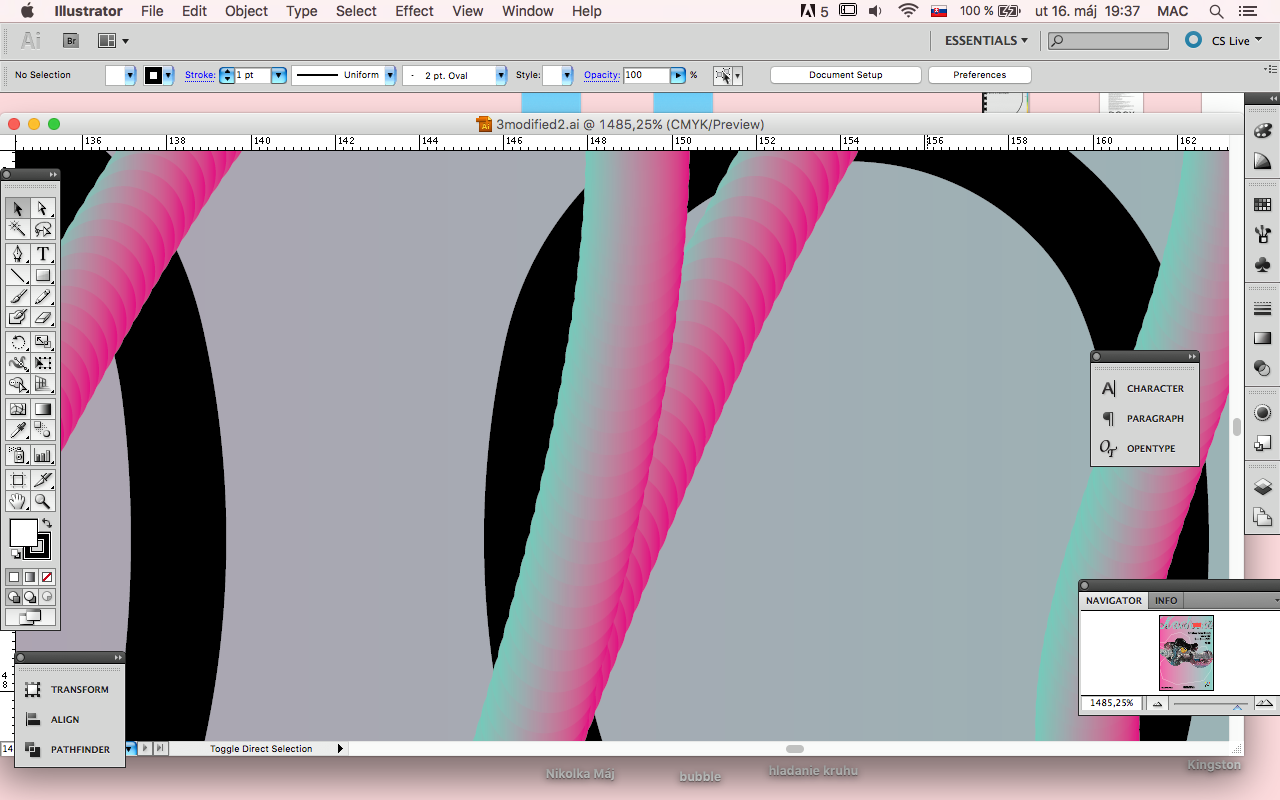This screenshot has width=1280, height=800.
Task: Select the Pen tool
Action: (x=18, y=254)
